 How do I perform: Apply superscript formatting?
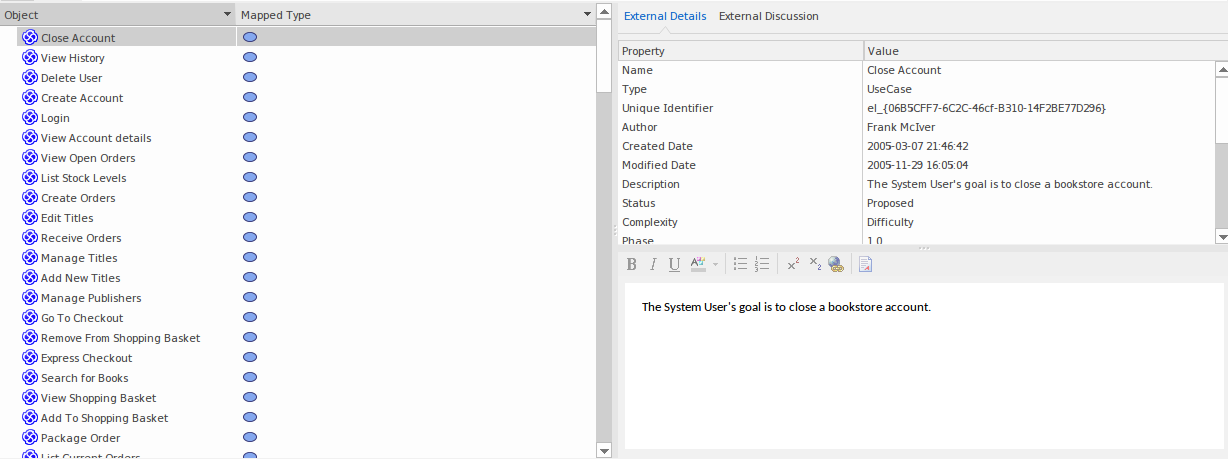(793, 264)
